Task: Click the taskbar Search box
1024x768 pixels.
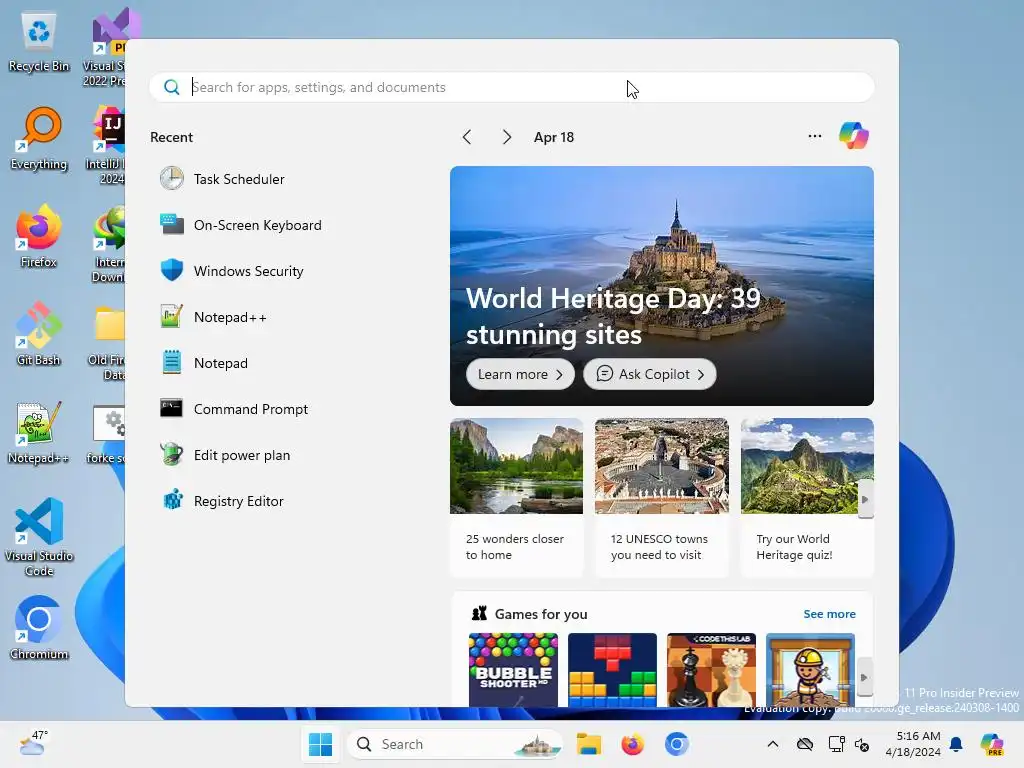Action: 455,744
